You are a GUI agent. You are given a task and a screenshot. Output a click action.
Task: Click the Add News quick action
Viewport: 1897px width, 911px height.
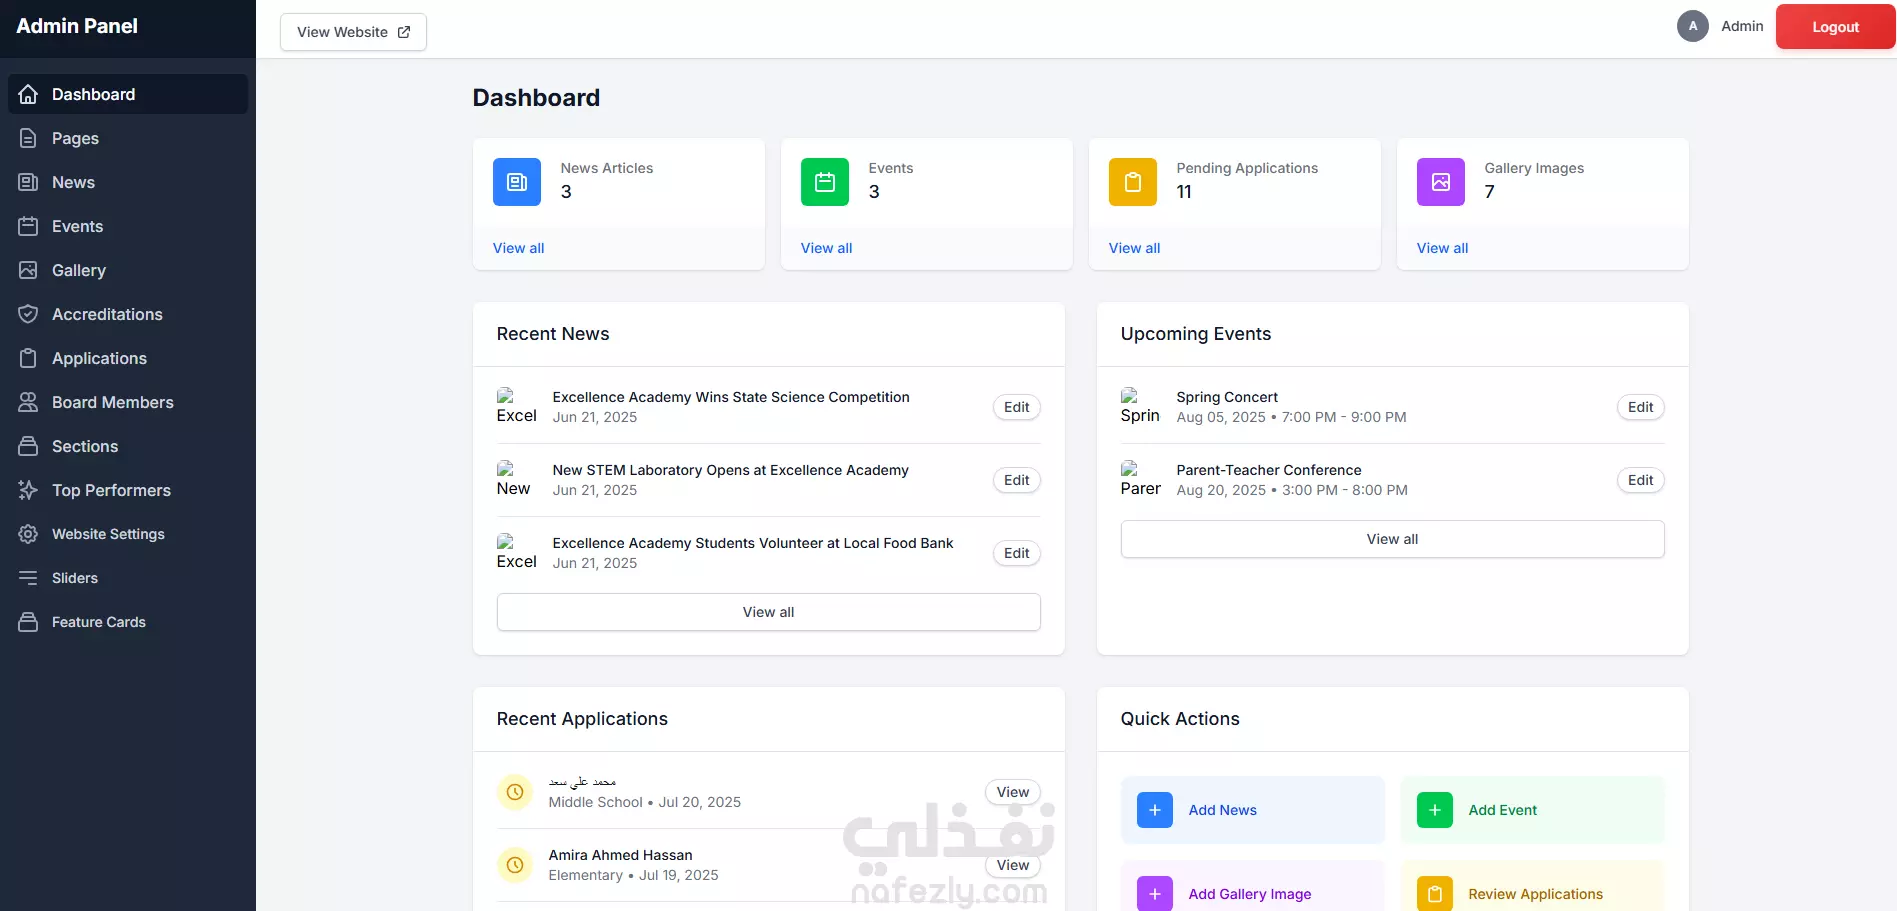point(1252,810)
